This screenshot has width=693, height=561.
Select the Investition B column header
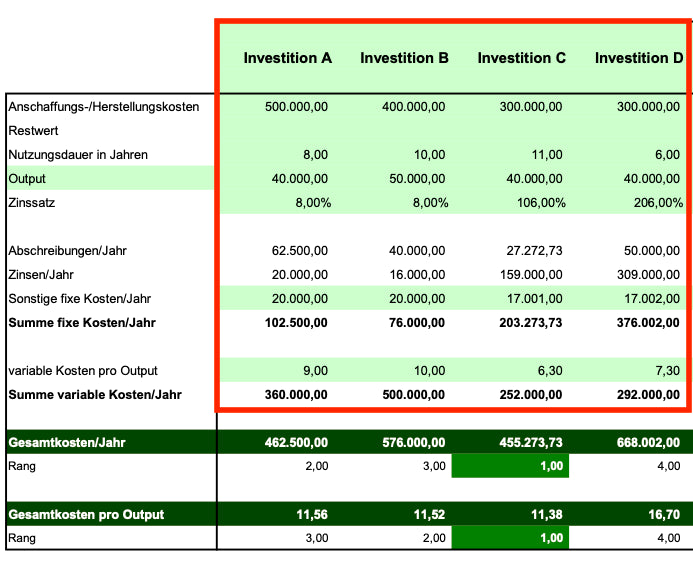pos(404,58)
